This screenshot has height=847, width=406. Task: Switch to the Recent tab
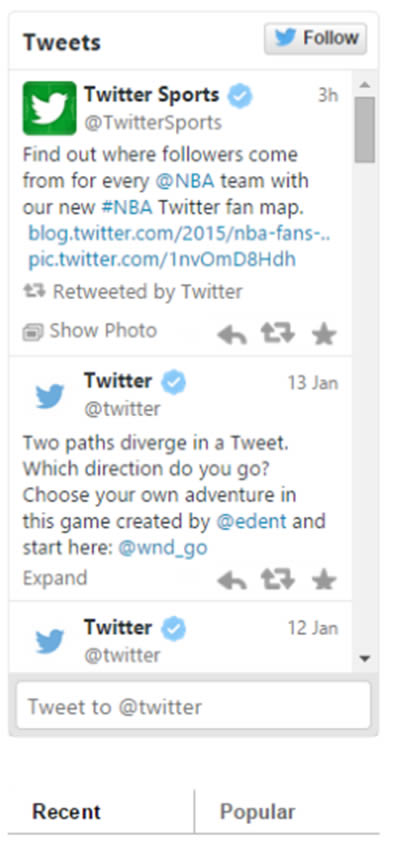pyautogui.click(x=66, y=812)
